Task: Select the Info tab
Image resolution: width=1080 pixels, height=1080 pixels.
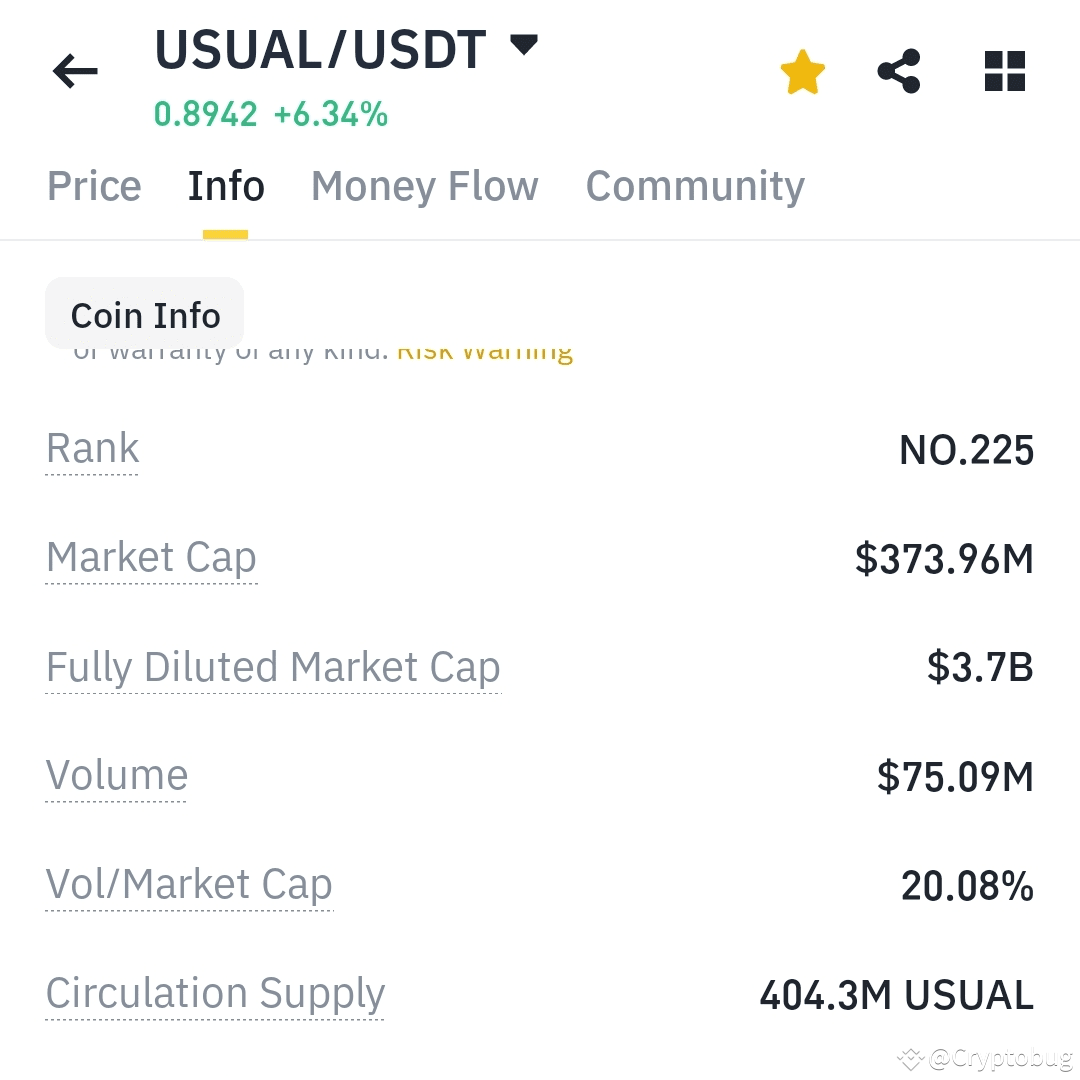Action: (x=226, y=186)
